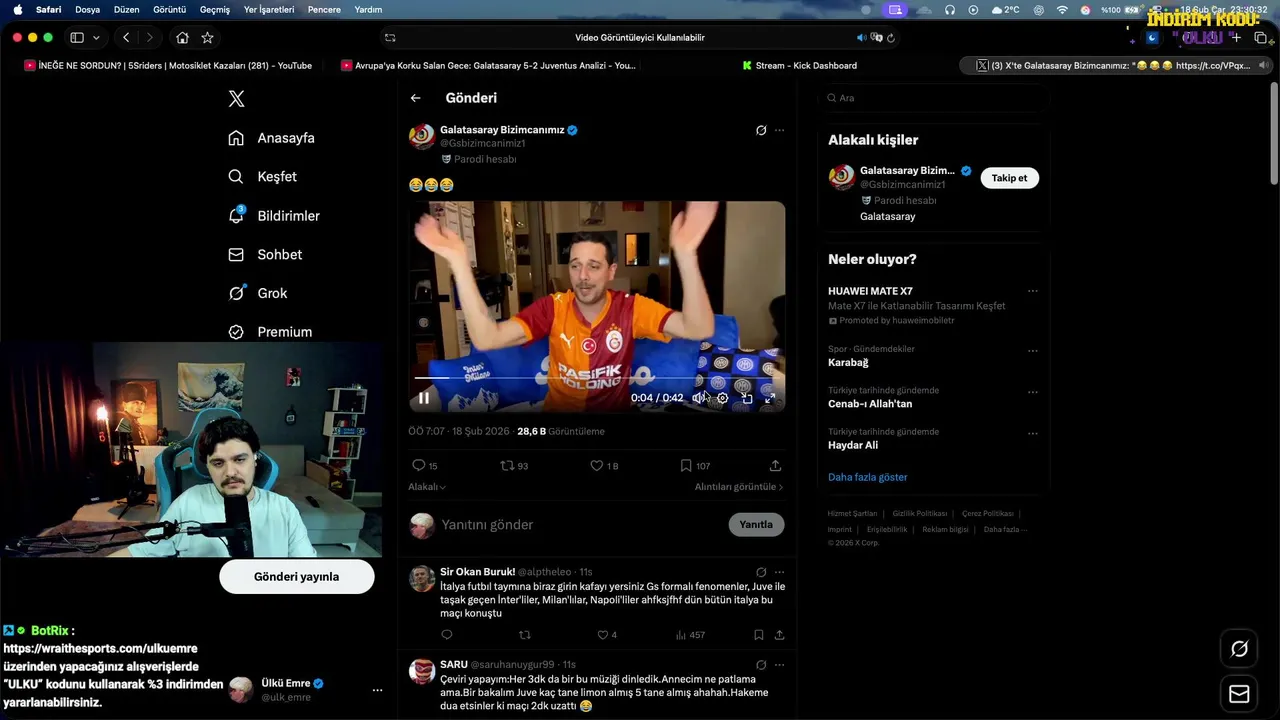This screenshot has height=720, width=1280.
Task: Reply to Sir Okan Buruk! comment
Action: coord(447,635)
